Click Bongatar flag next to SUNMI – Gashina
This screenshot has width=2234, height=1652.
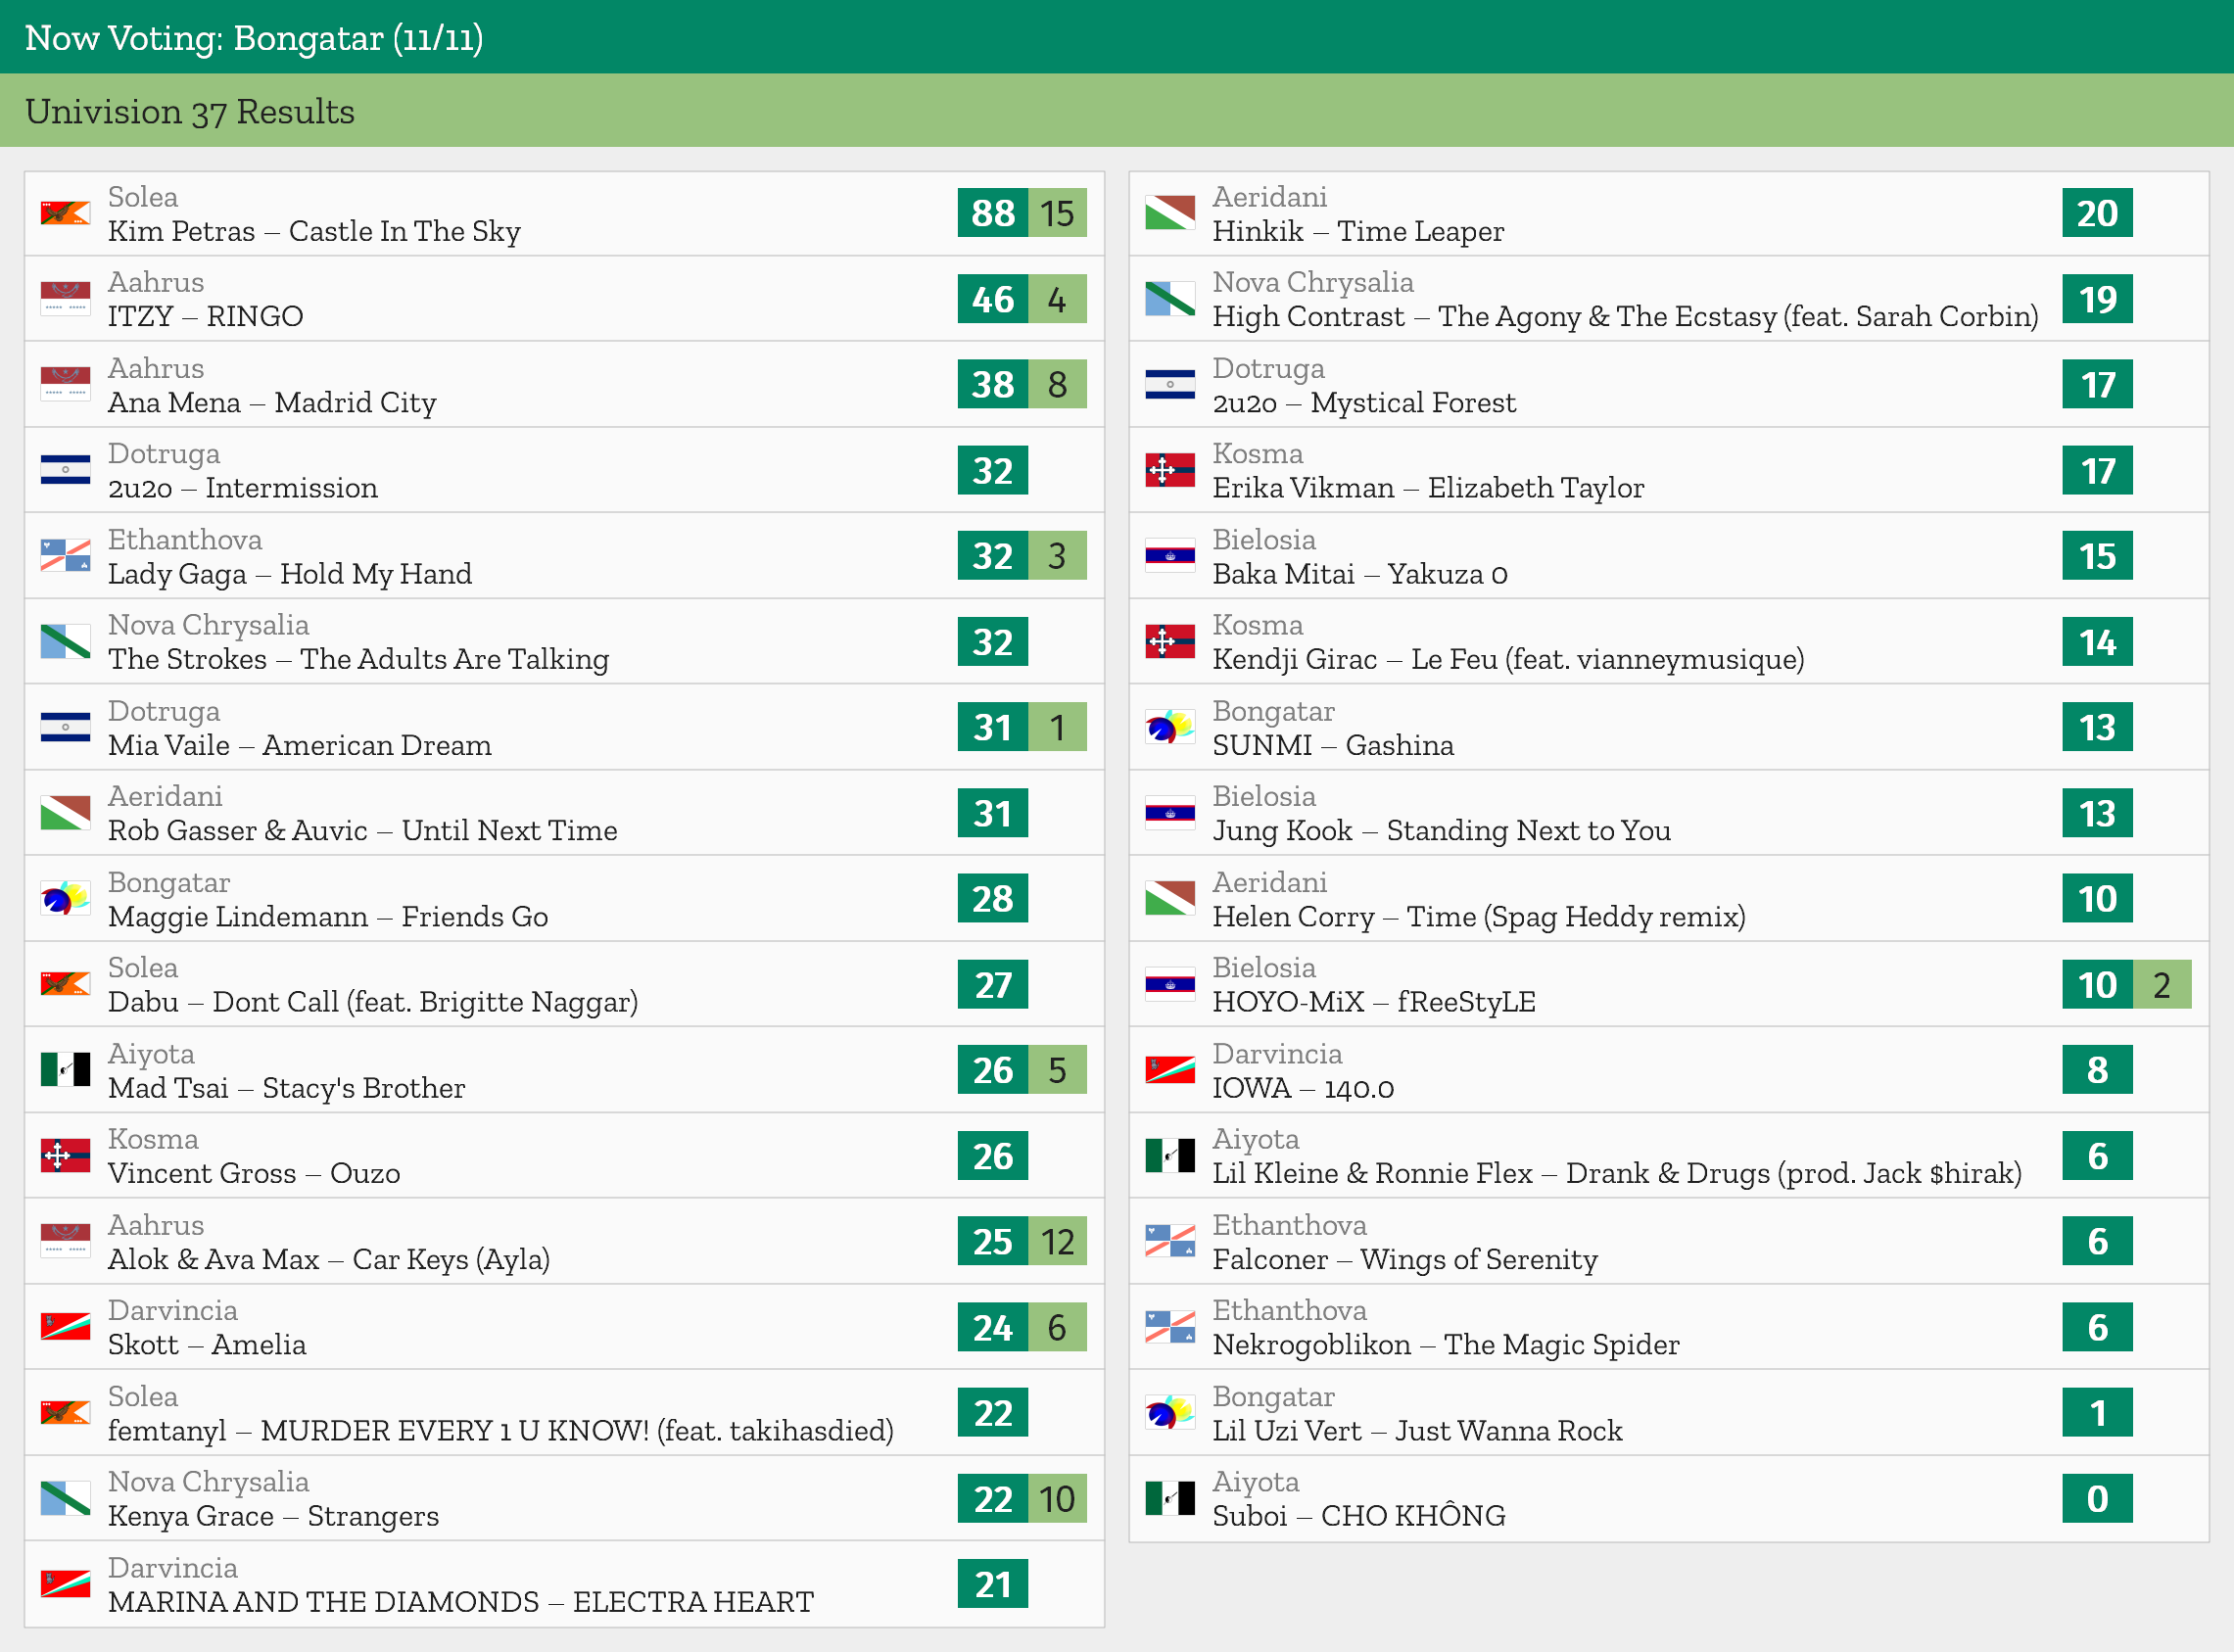pyautogui.click(x=1170, y=727)
